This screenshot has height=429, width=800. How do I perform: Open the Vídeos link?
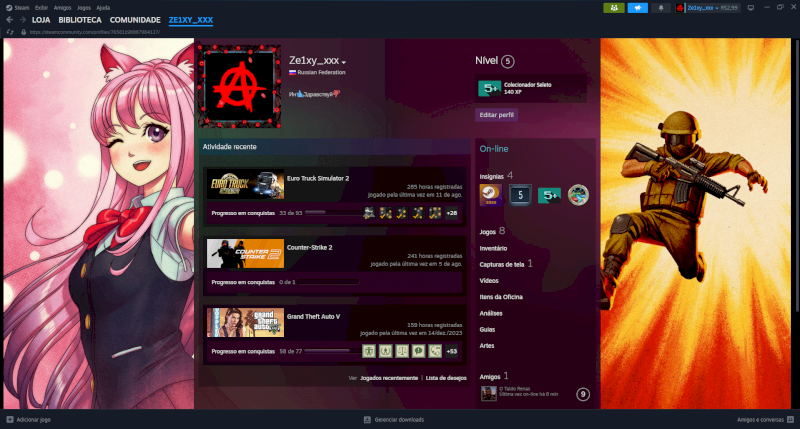tap(489, 281)
